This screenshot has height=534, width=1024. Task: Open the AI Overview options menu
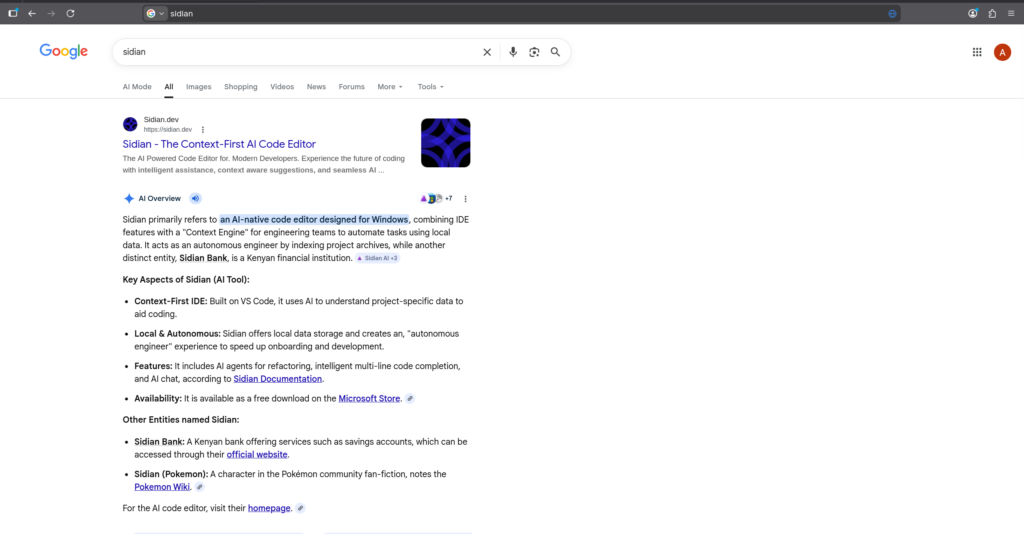[x=465, y=198]
